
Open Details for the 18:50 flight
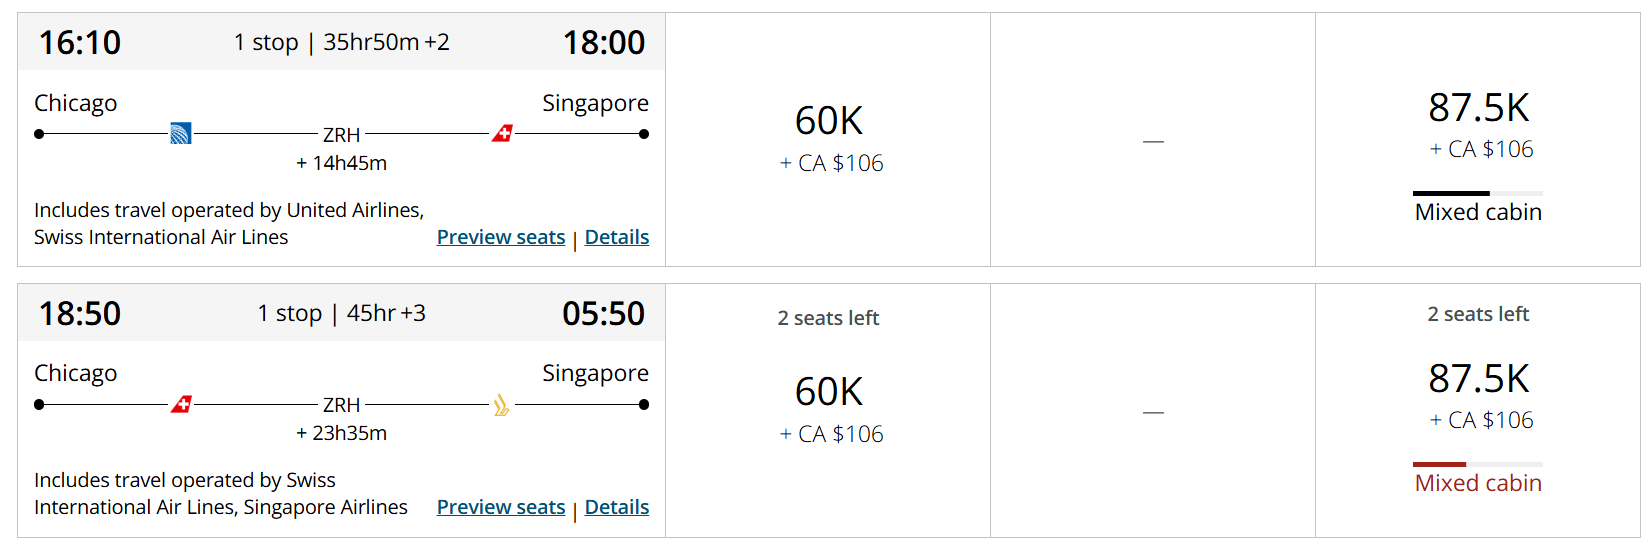[x=617, y=507]
